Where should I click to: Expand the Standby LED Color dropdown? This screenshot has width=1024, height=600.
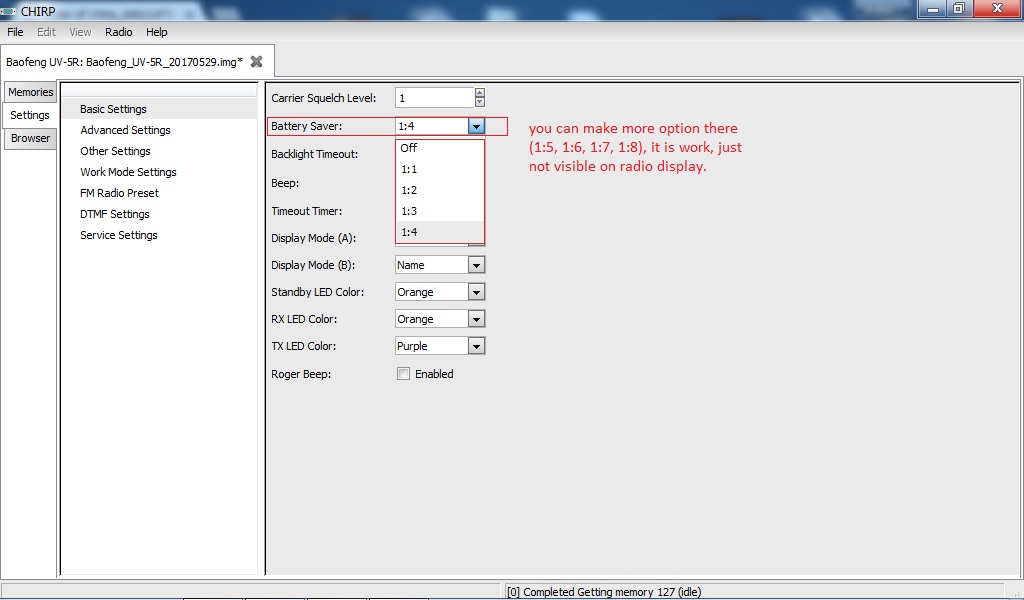[x=477, y=292]
